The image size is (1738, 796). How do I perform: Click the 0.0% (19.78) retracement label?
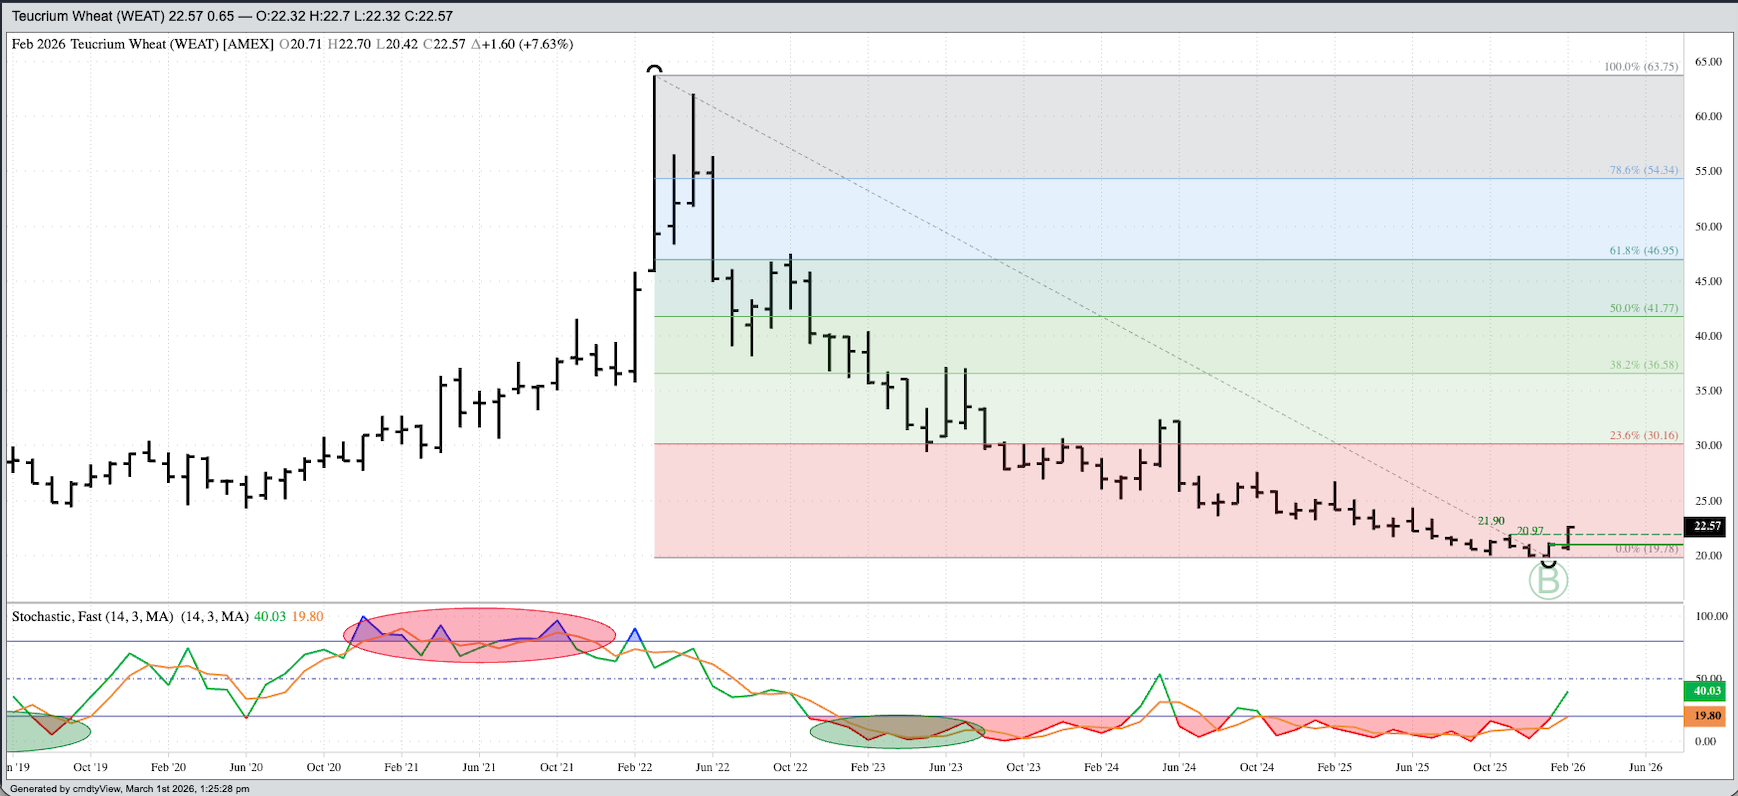coord(1646,549)
